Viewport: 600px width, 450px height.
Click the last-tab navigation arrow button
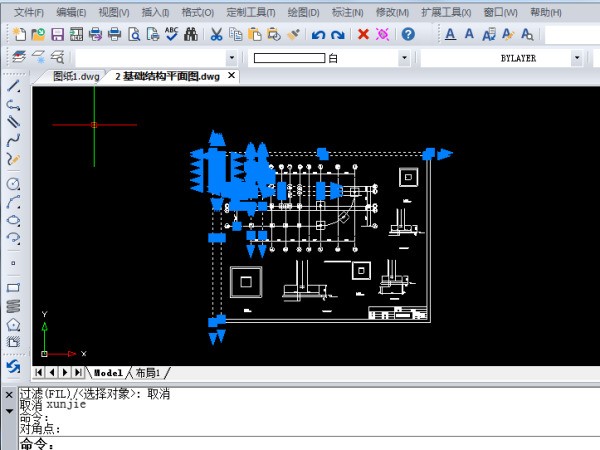pos(78,372)
